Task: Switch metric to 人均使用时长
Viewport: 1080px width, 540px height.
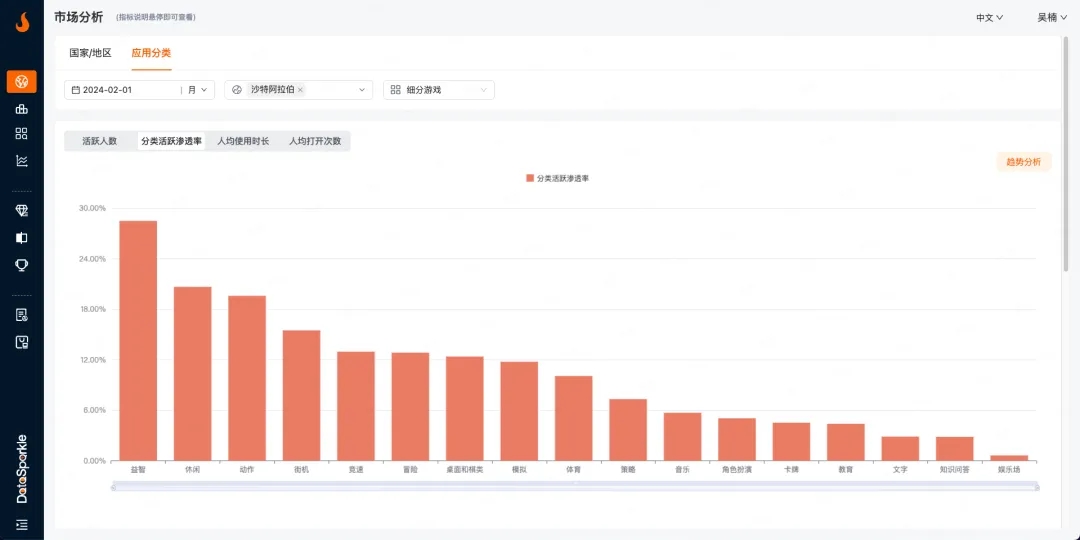Action: click(x=243, y=141)
